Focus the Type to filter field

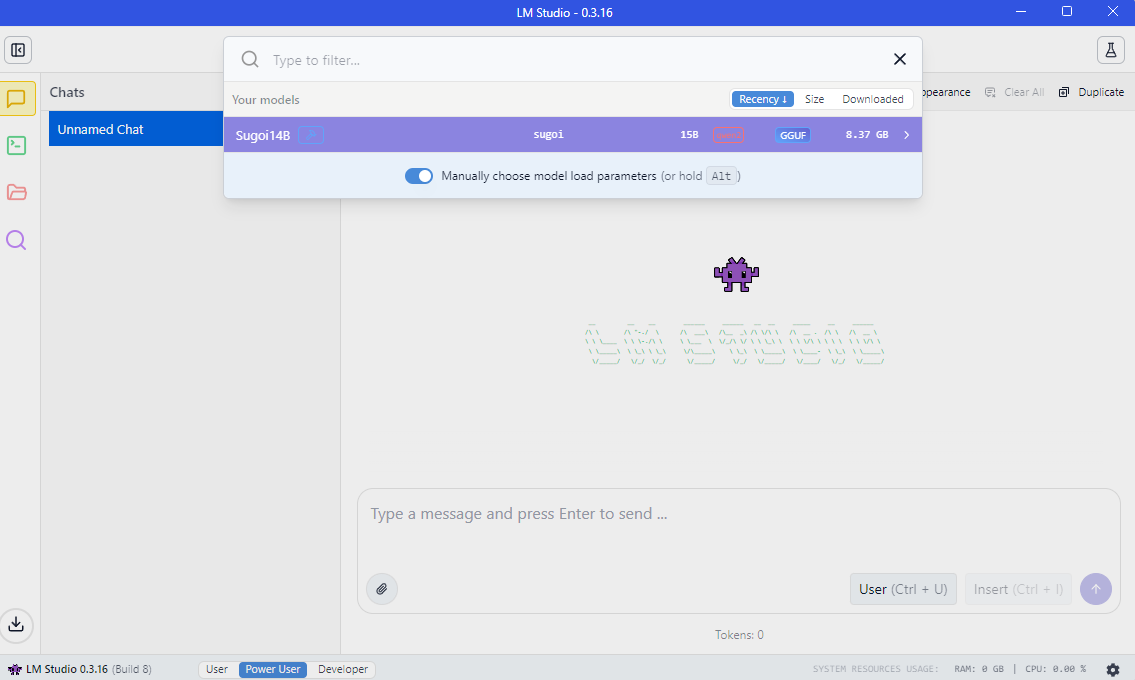[x=575, y=59]
